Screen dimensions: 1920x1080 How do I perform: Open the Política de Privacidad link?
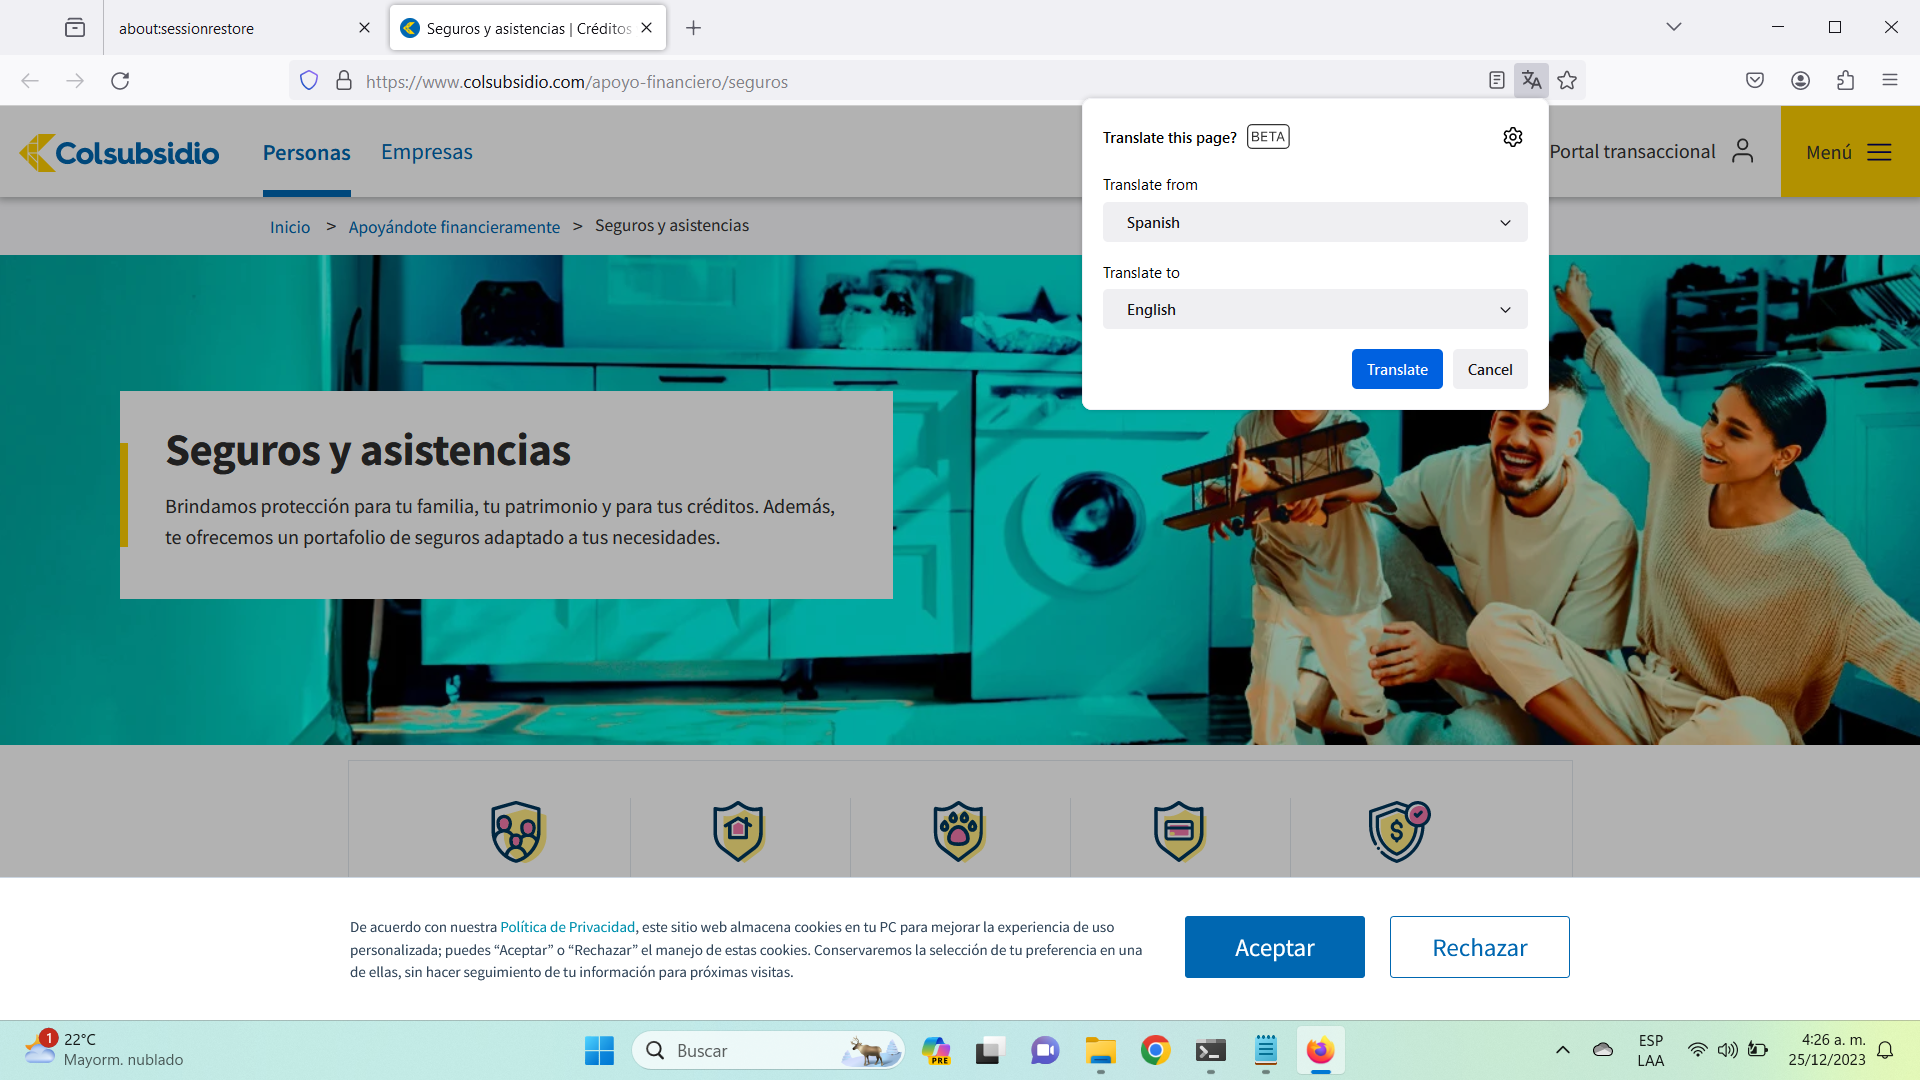[x=567, y=927]
